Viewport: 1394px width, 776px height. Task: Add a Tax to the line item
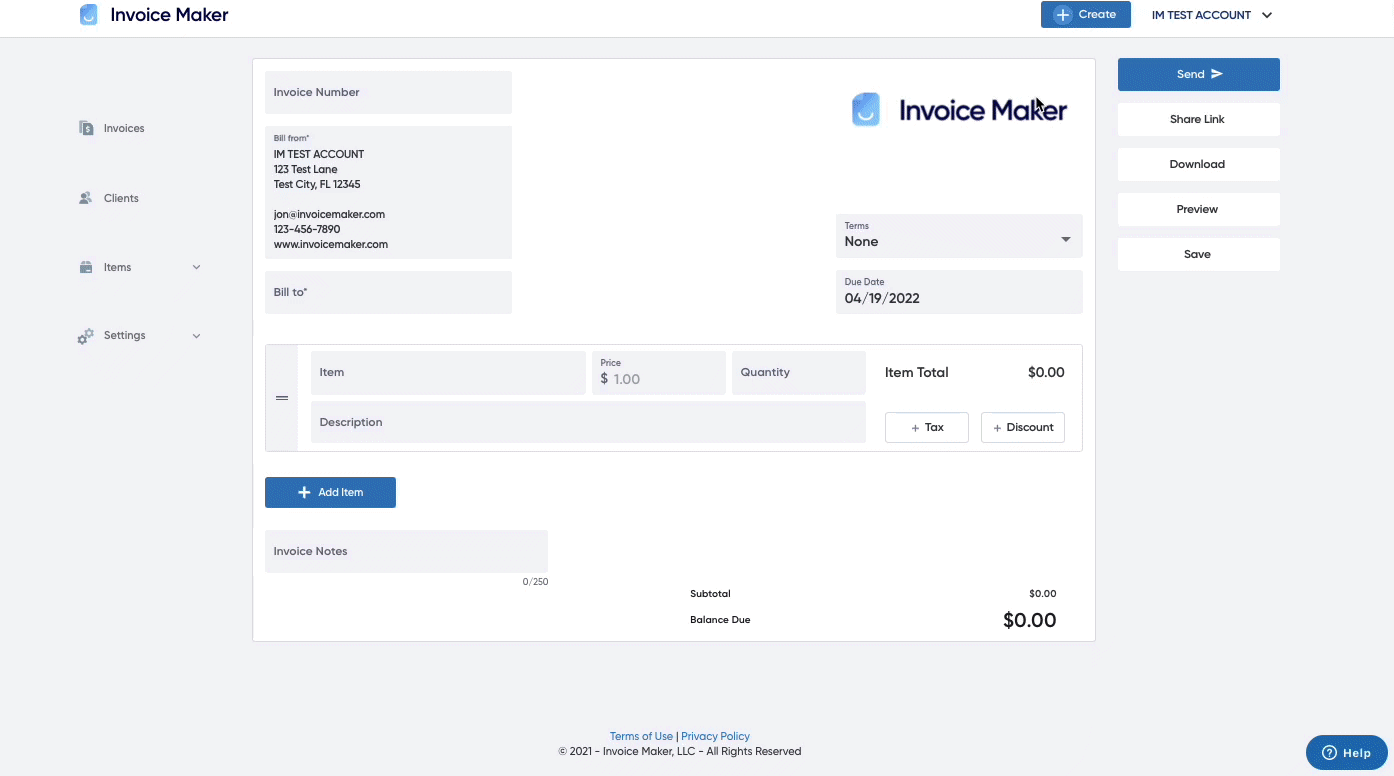(927, 427)
